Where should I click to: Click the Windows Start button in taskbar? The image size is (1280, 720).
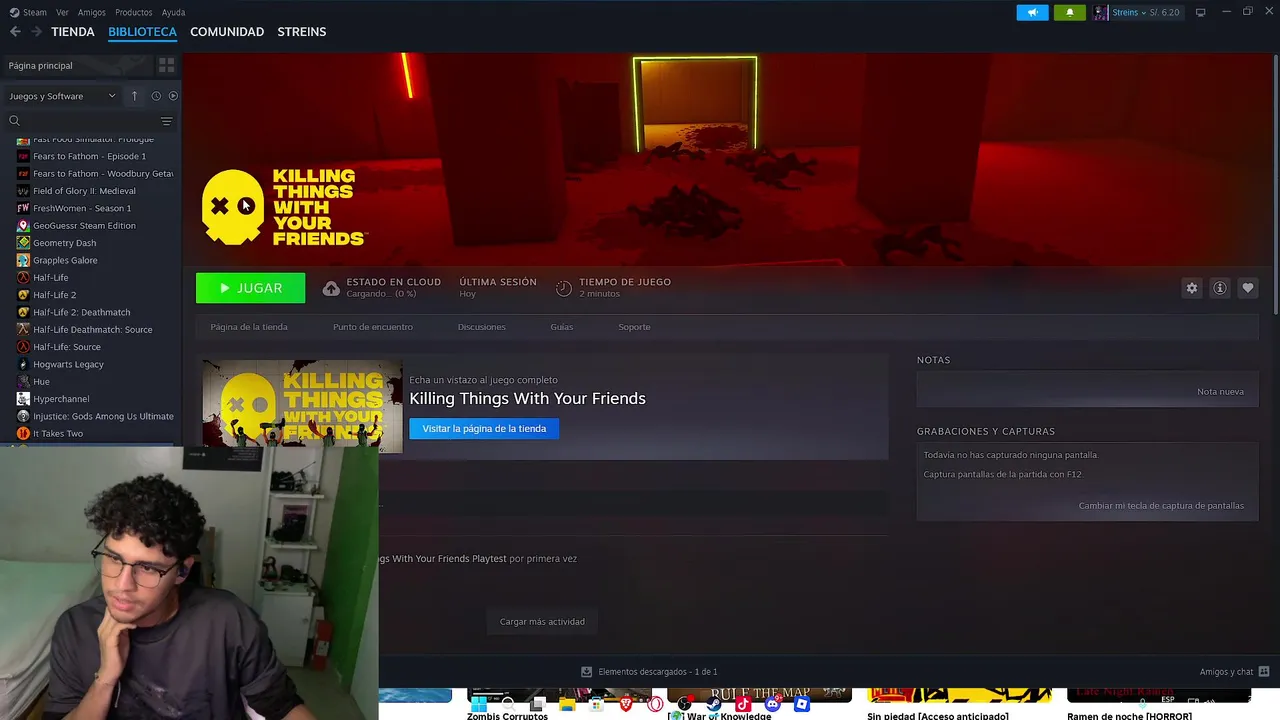(x=478, y=705)
